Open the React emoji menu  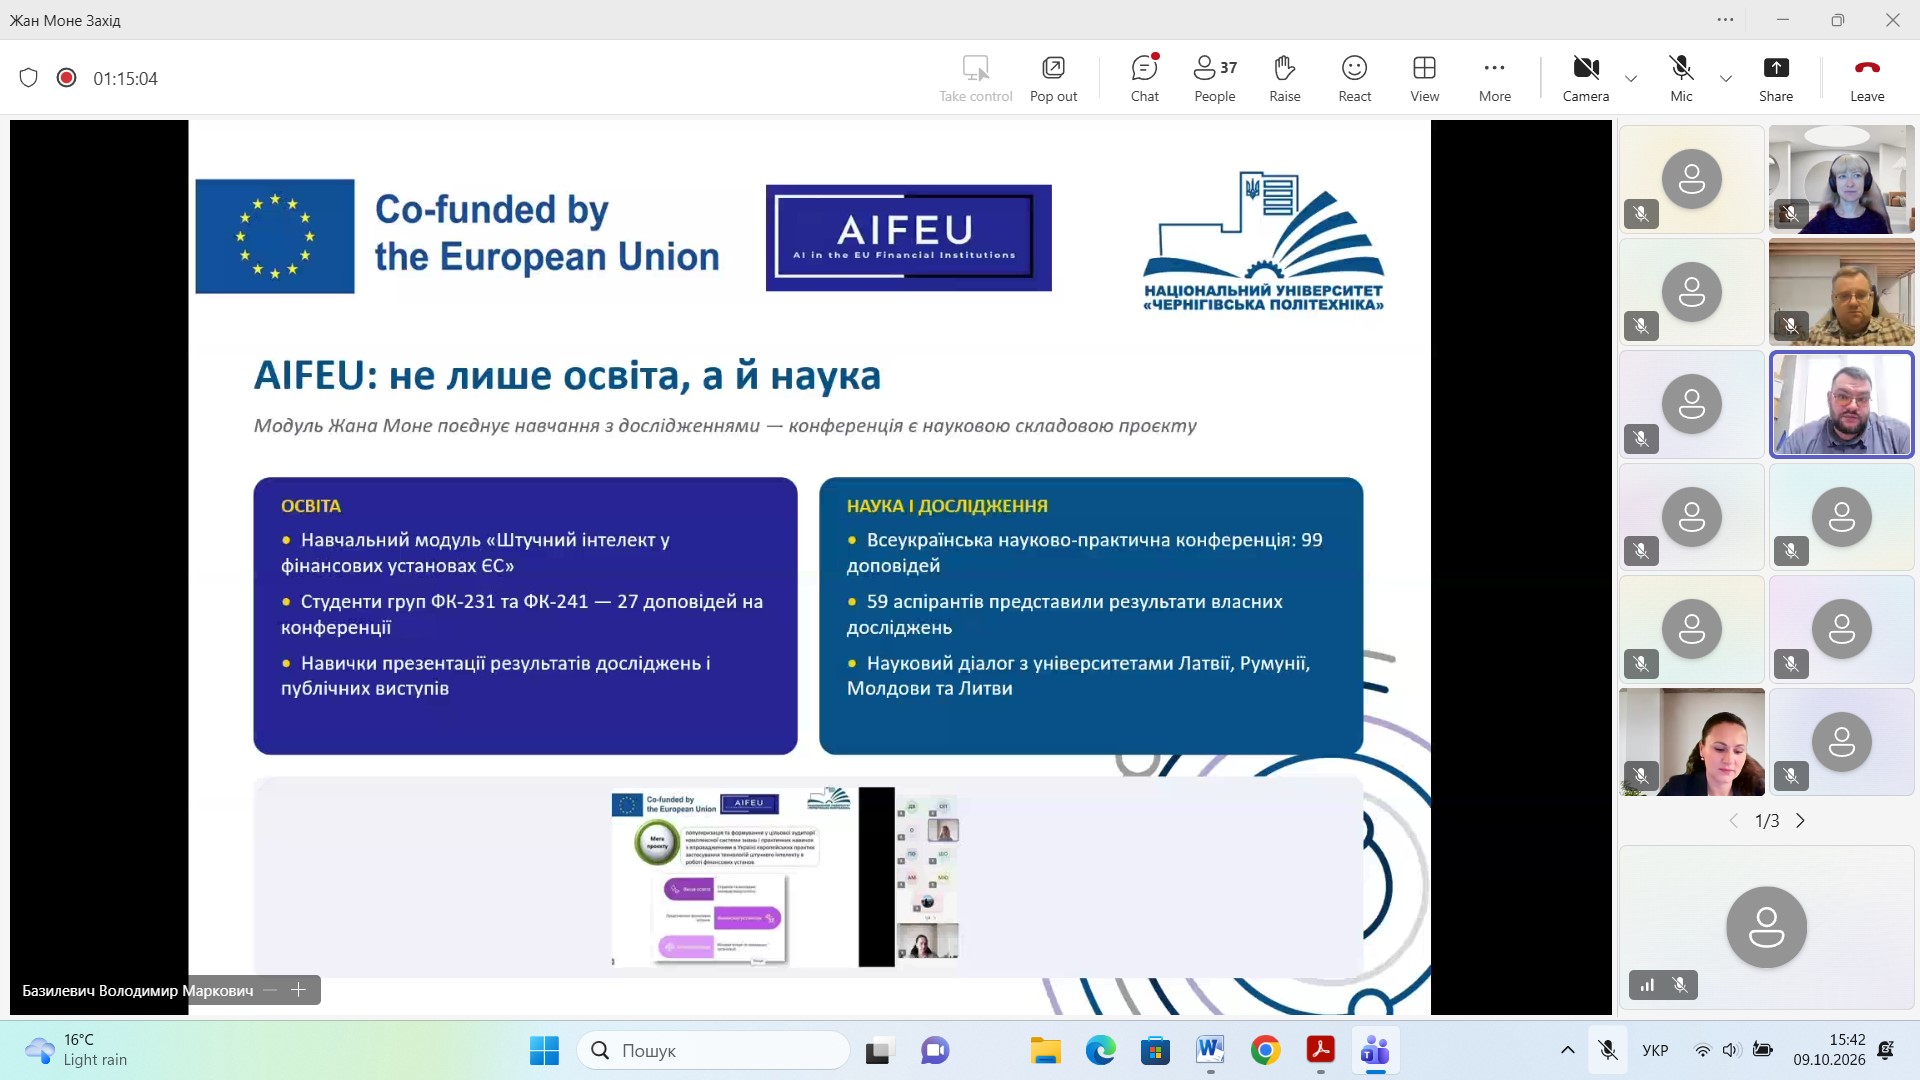click(x=1355, y=78)
